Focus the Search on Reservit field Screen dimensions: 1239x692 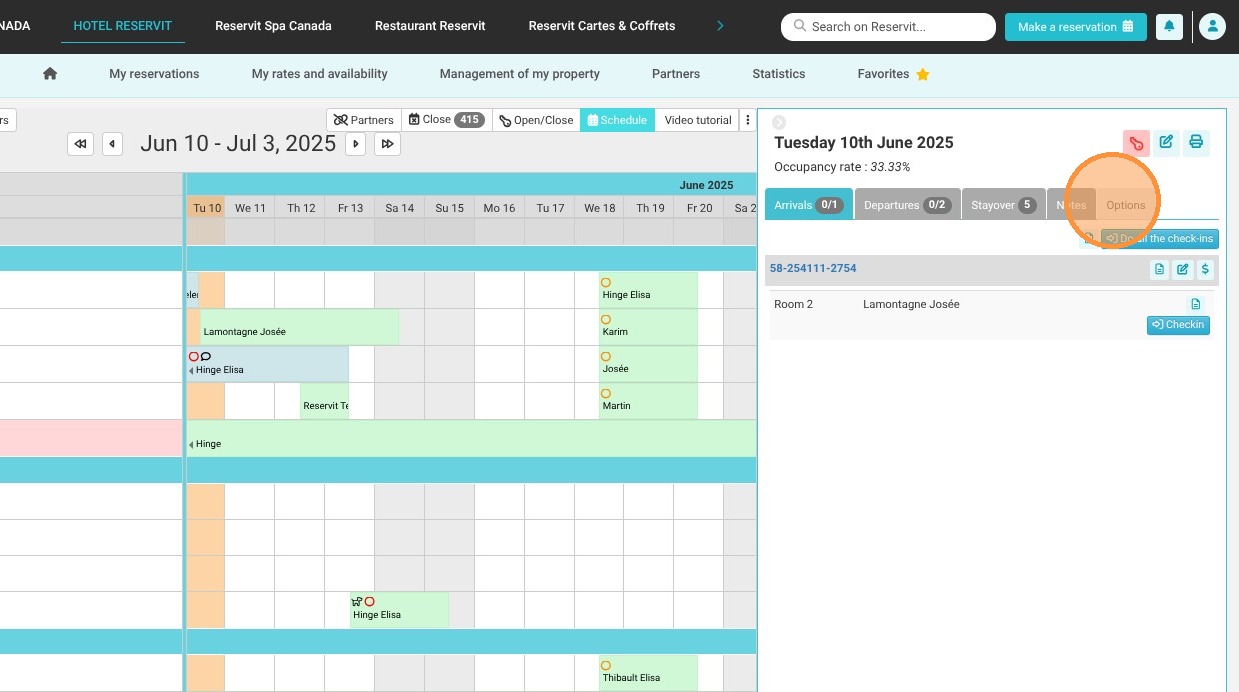888,27
